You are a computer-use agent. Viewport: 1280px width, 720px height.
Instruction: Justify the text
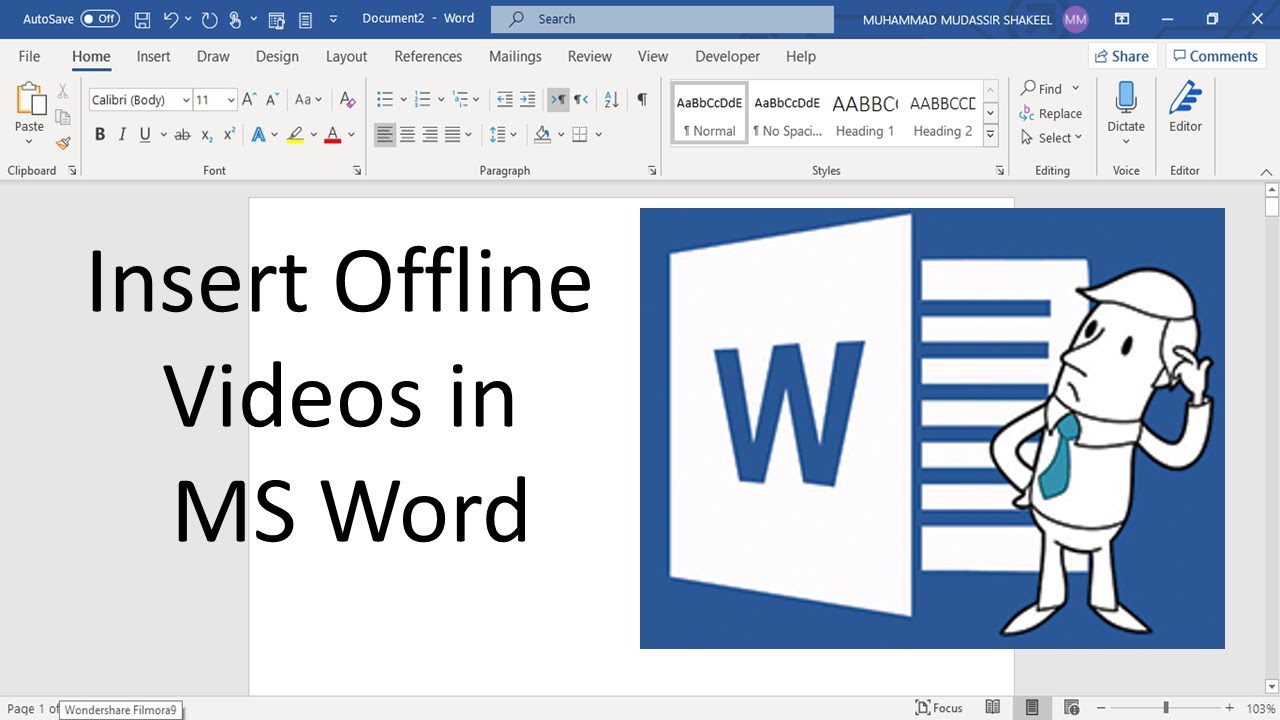pos(453,135)
